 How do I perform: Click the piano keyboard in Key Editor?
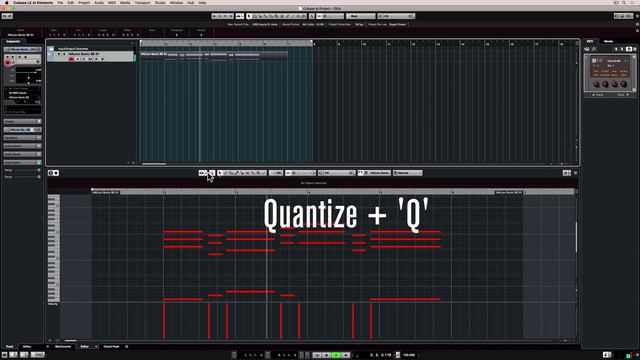point(54,248)
